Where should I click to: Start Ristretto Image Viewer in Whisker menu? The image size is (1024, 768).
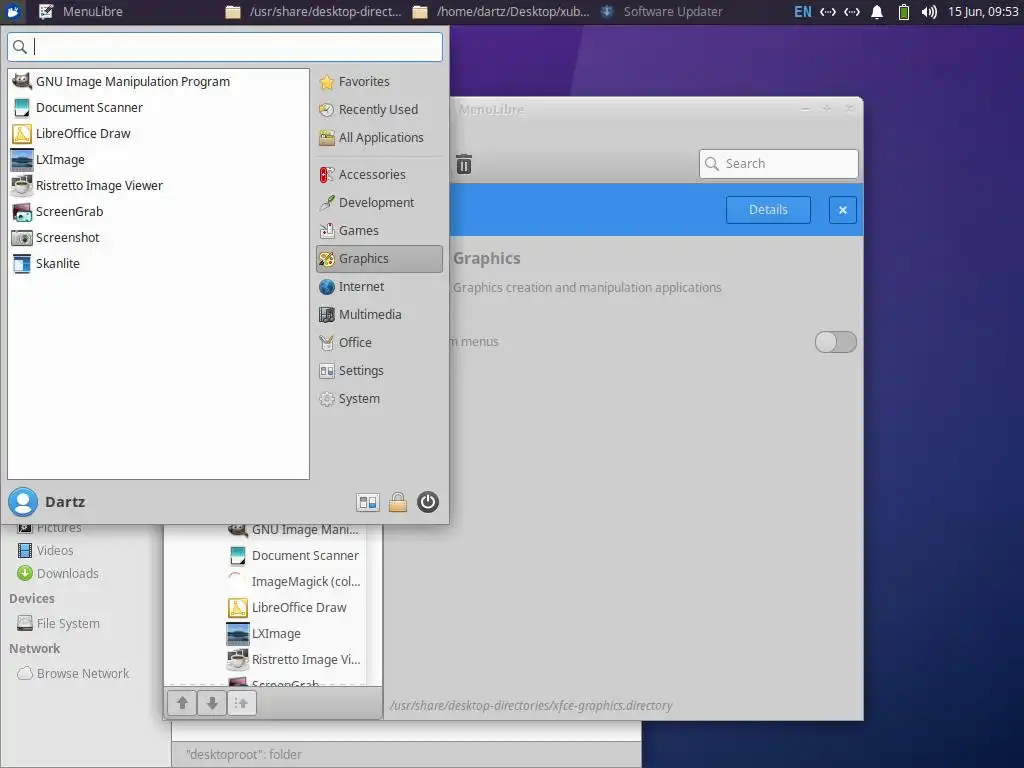coord(158,185)
